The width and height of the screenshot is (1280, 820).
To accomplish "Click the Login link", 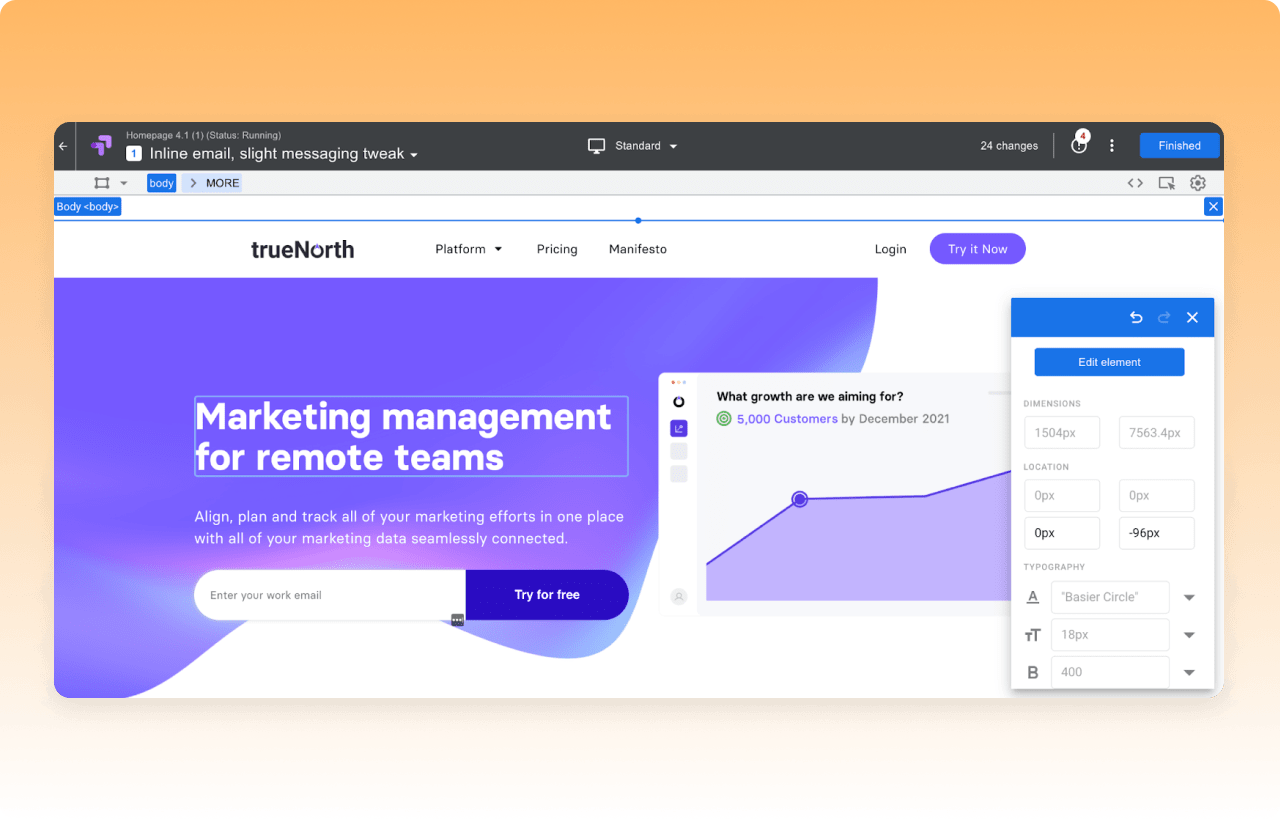I will 890,249.
